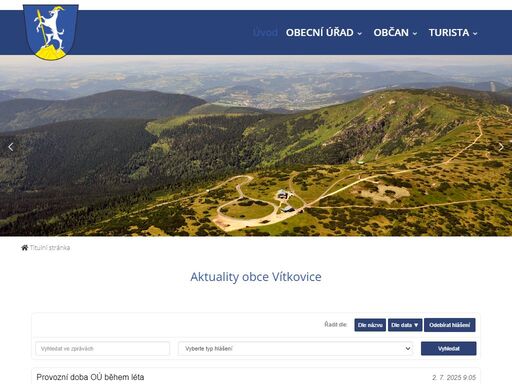The height and width of the screenshot is (384, 512).
Task: Click the home icon in breadcrumb
Action: pos(25,248)
